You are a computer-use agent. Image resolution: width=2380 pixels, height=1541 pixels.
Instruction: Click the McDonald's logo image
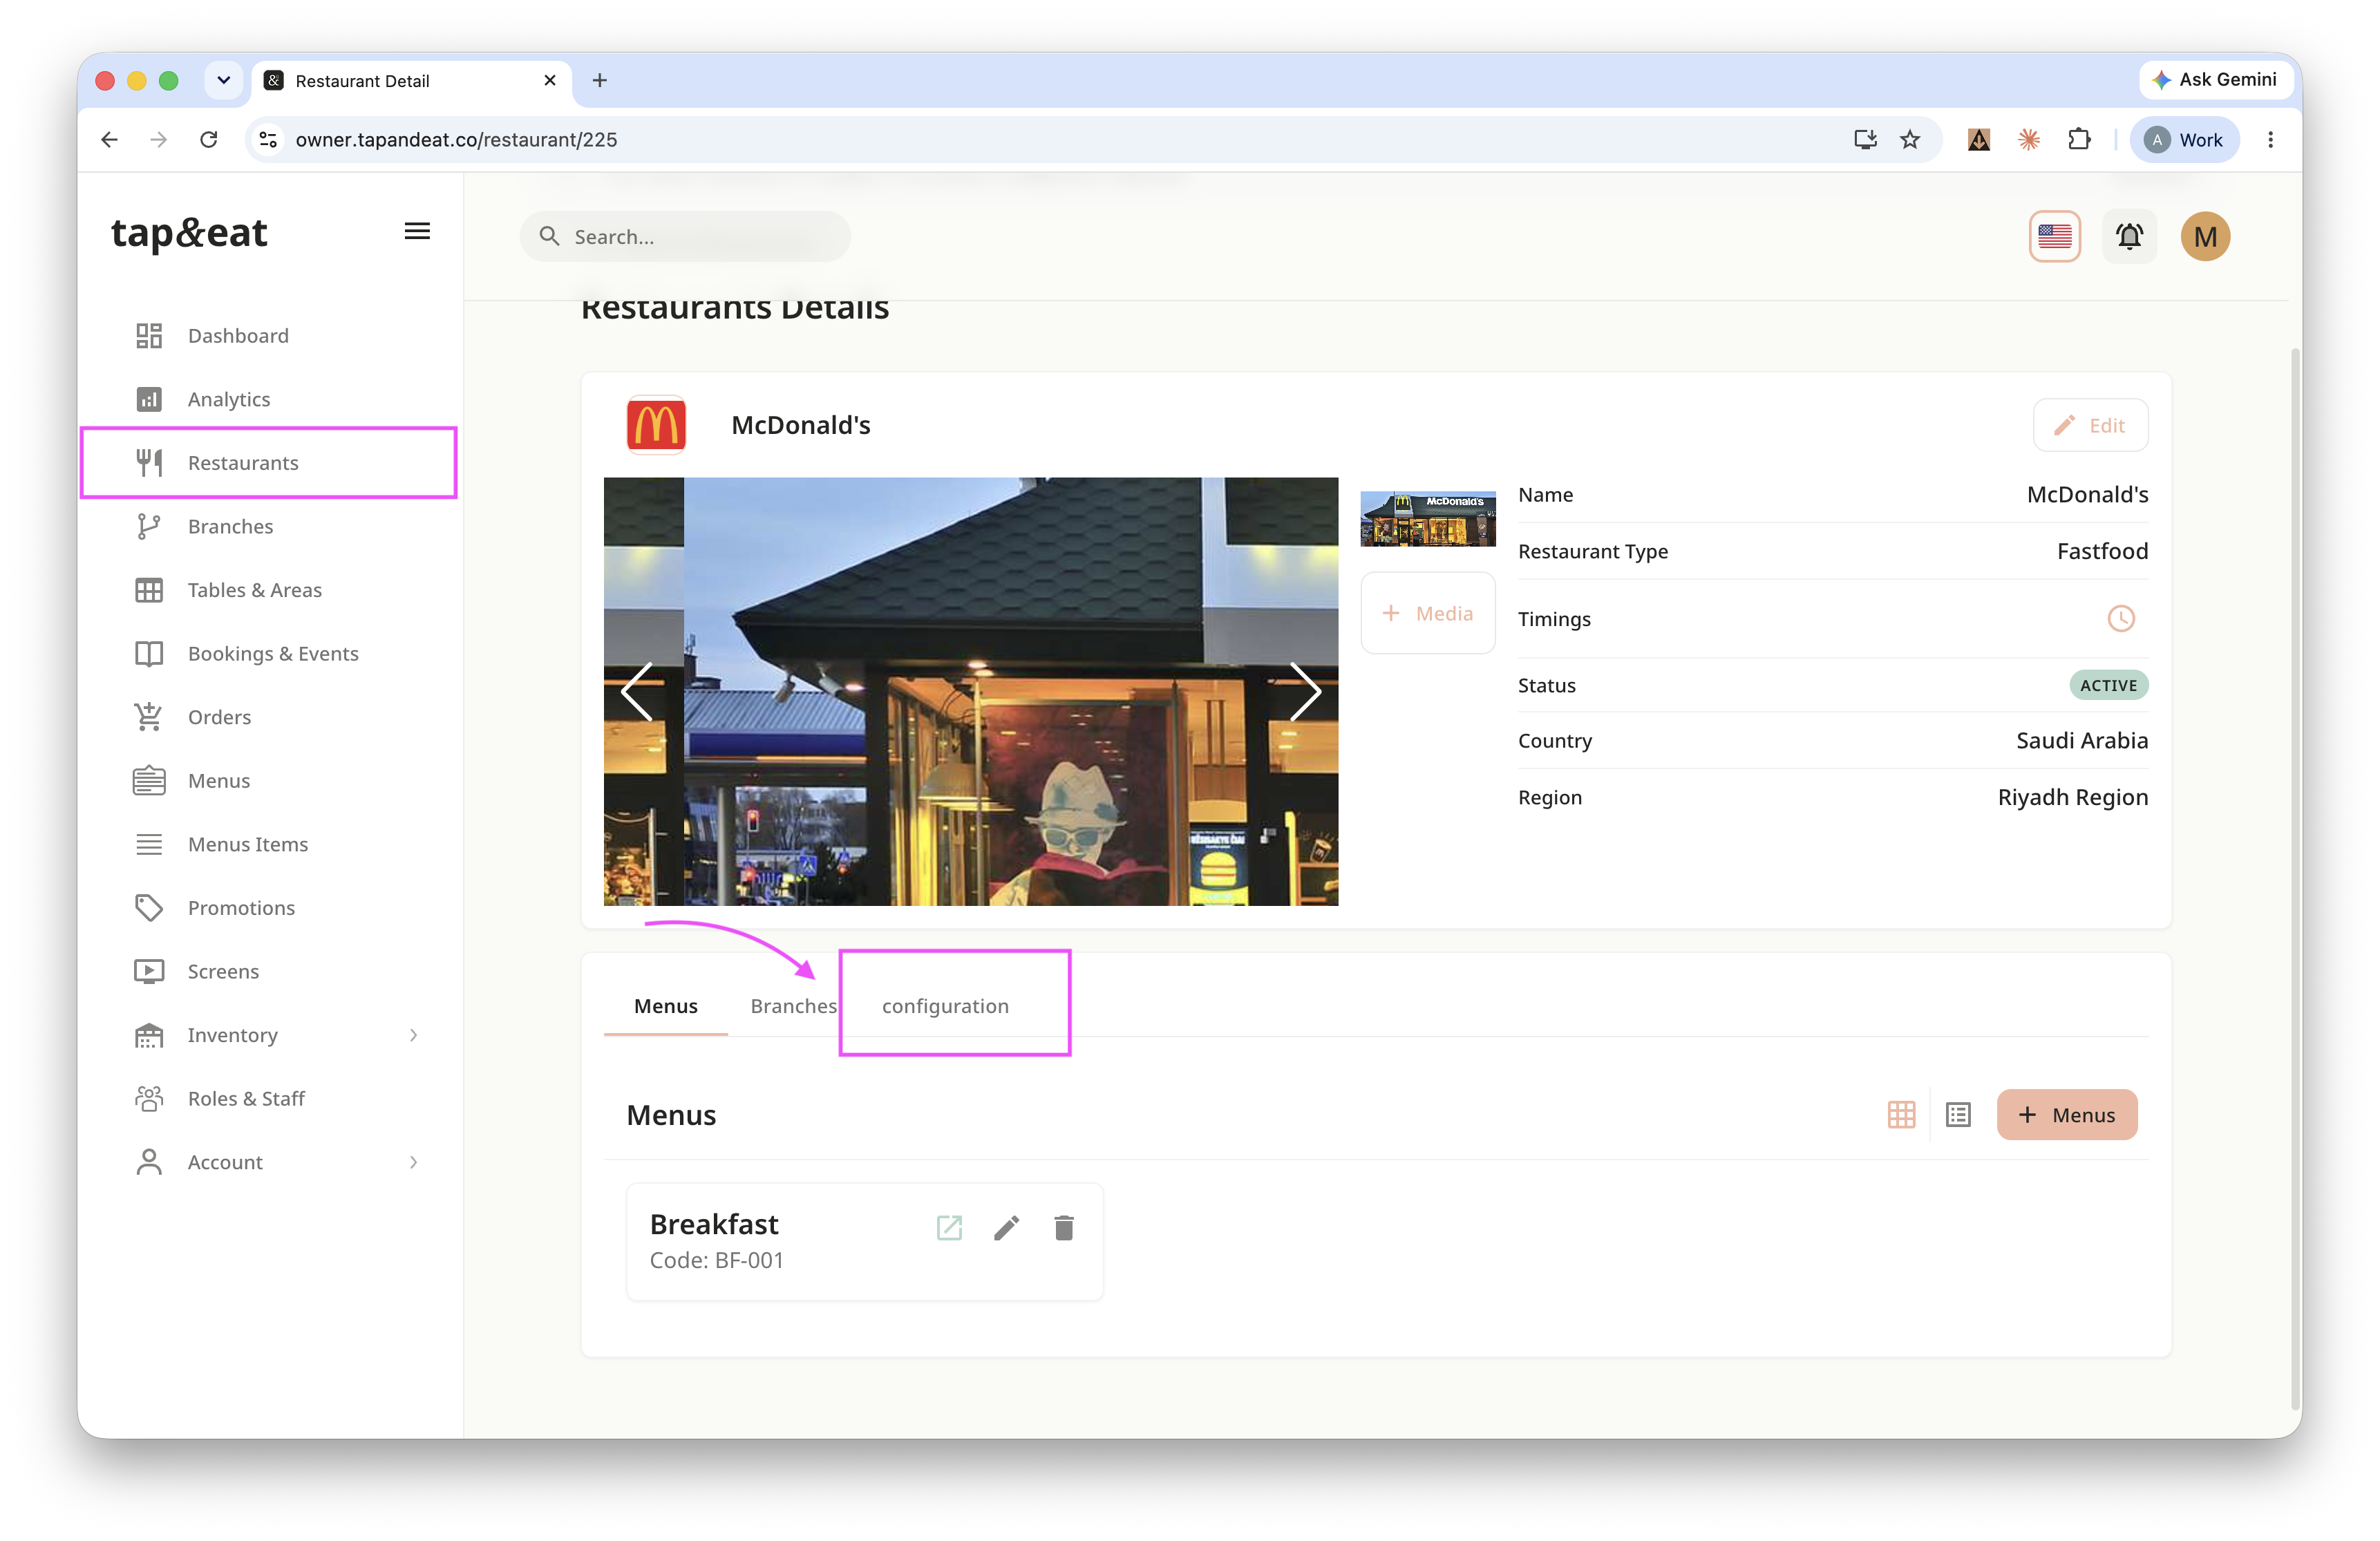pos(656,425)
